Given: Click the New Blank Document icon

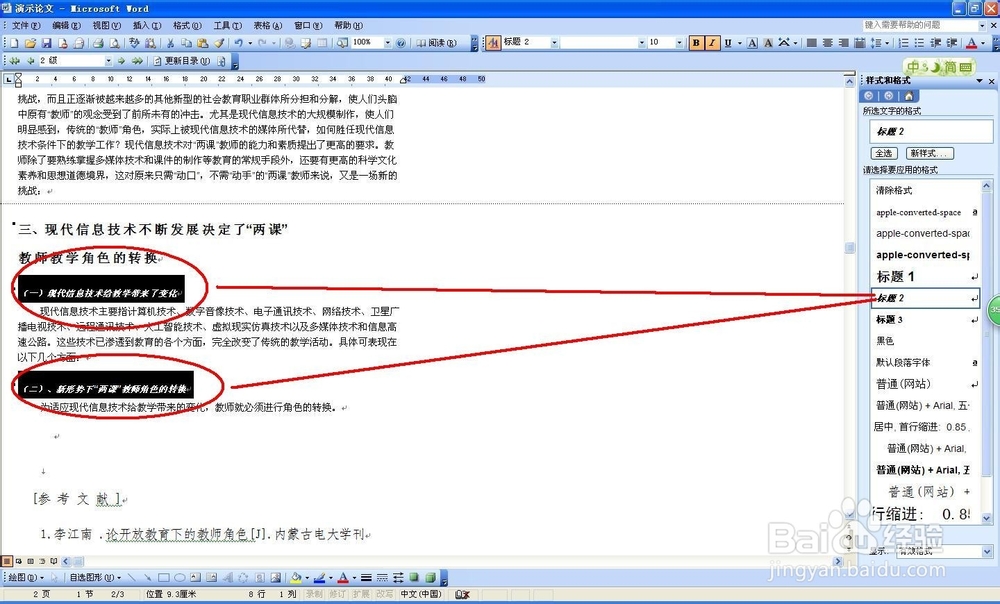Looking at the screenshot, I should click(15, 43).
